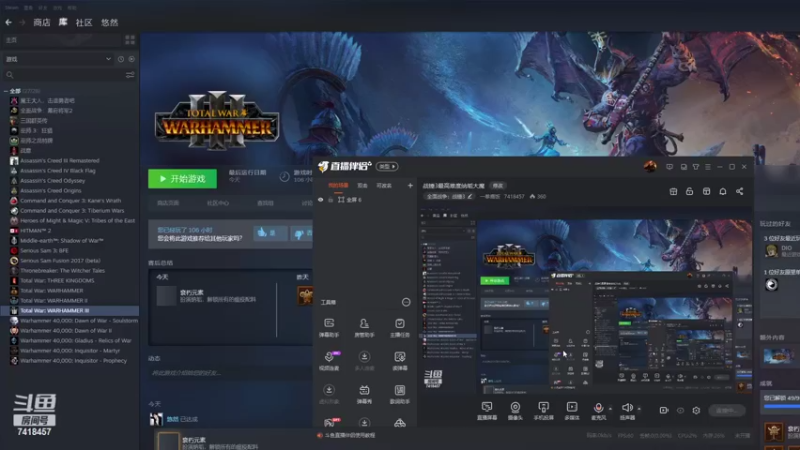Click record video icon in bottom bar
The image size is (800, 450).
(664, 410)
